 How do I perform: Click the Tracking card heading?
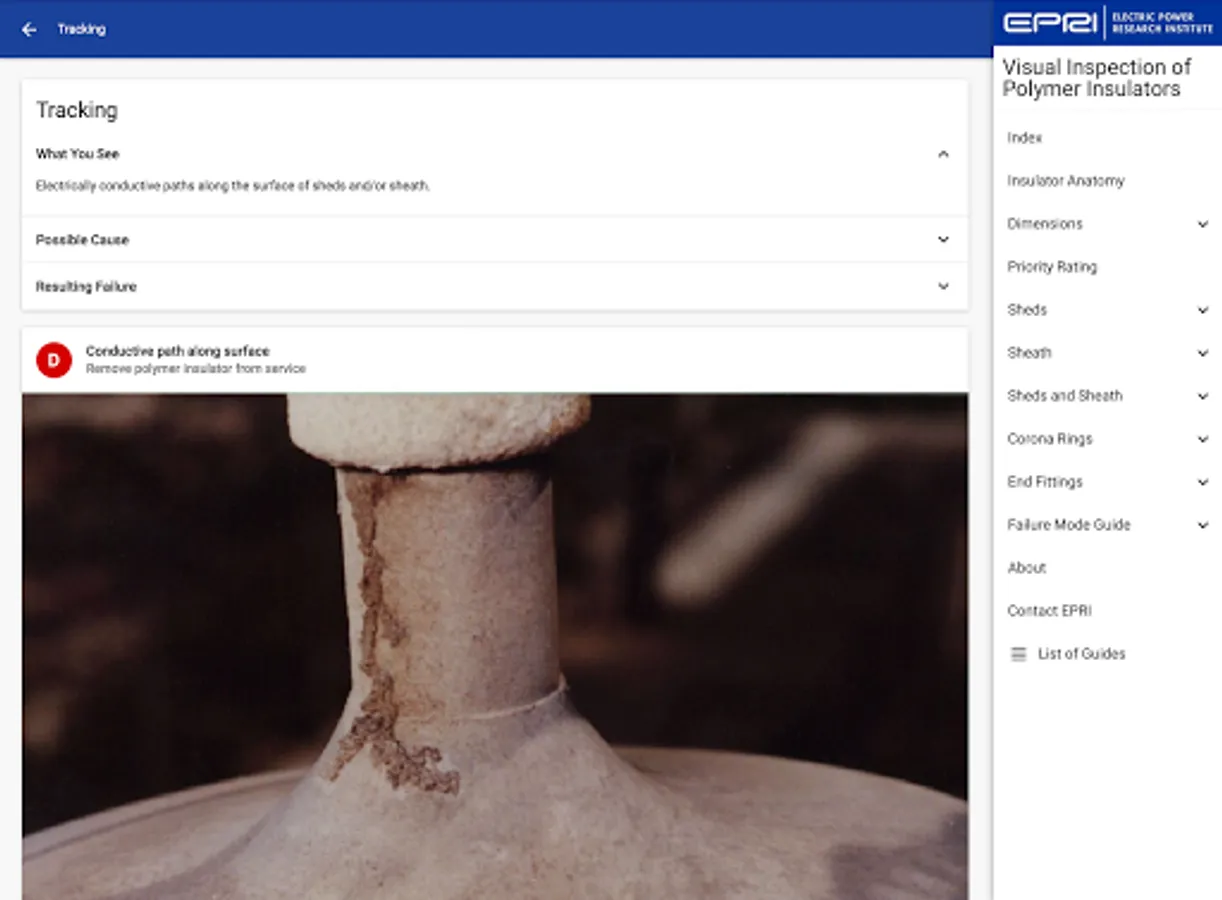[77, 110]
